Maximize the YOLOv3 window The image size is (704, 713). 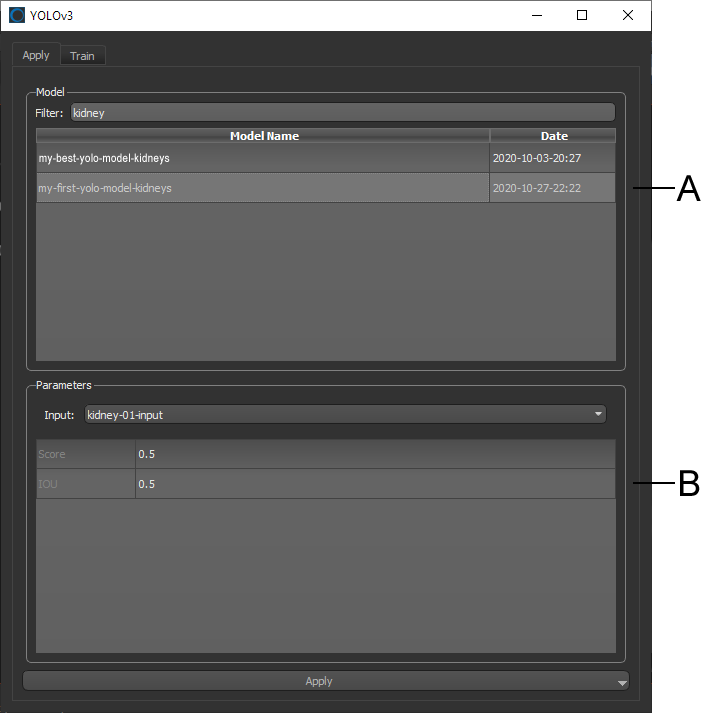pos(582,15)
